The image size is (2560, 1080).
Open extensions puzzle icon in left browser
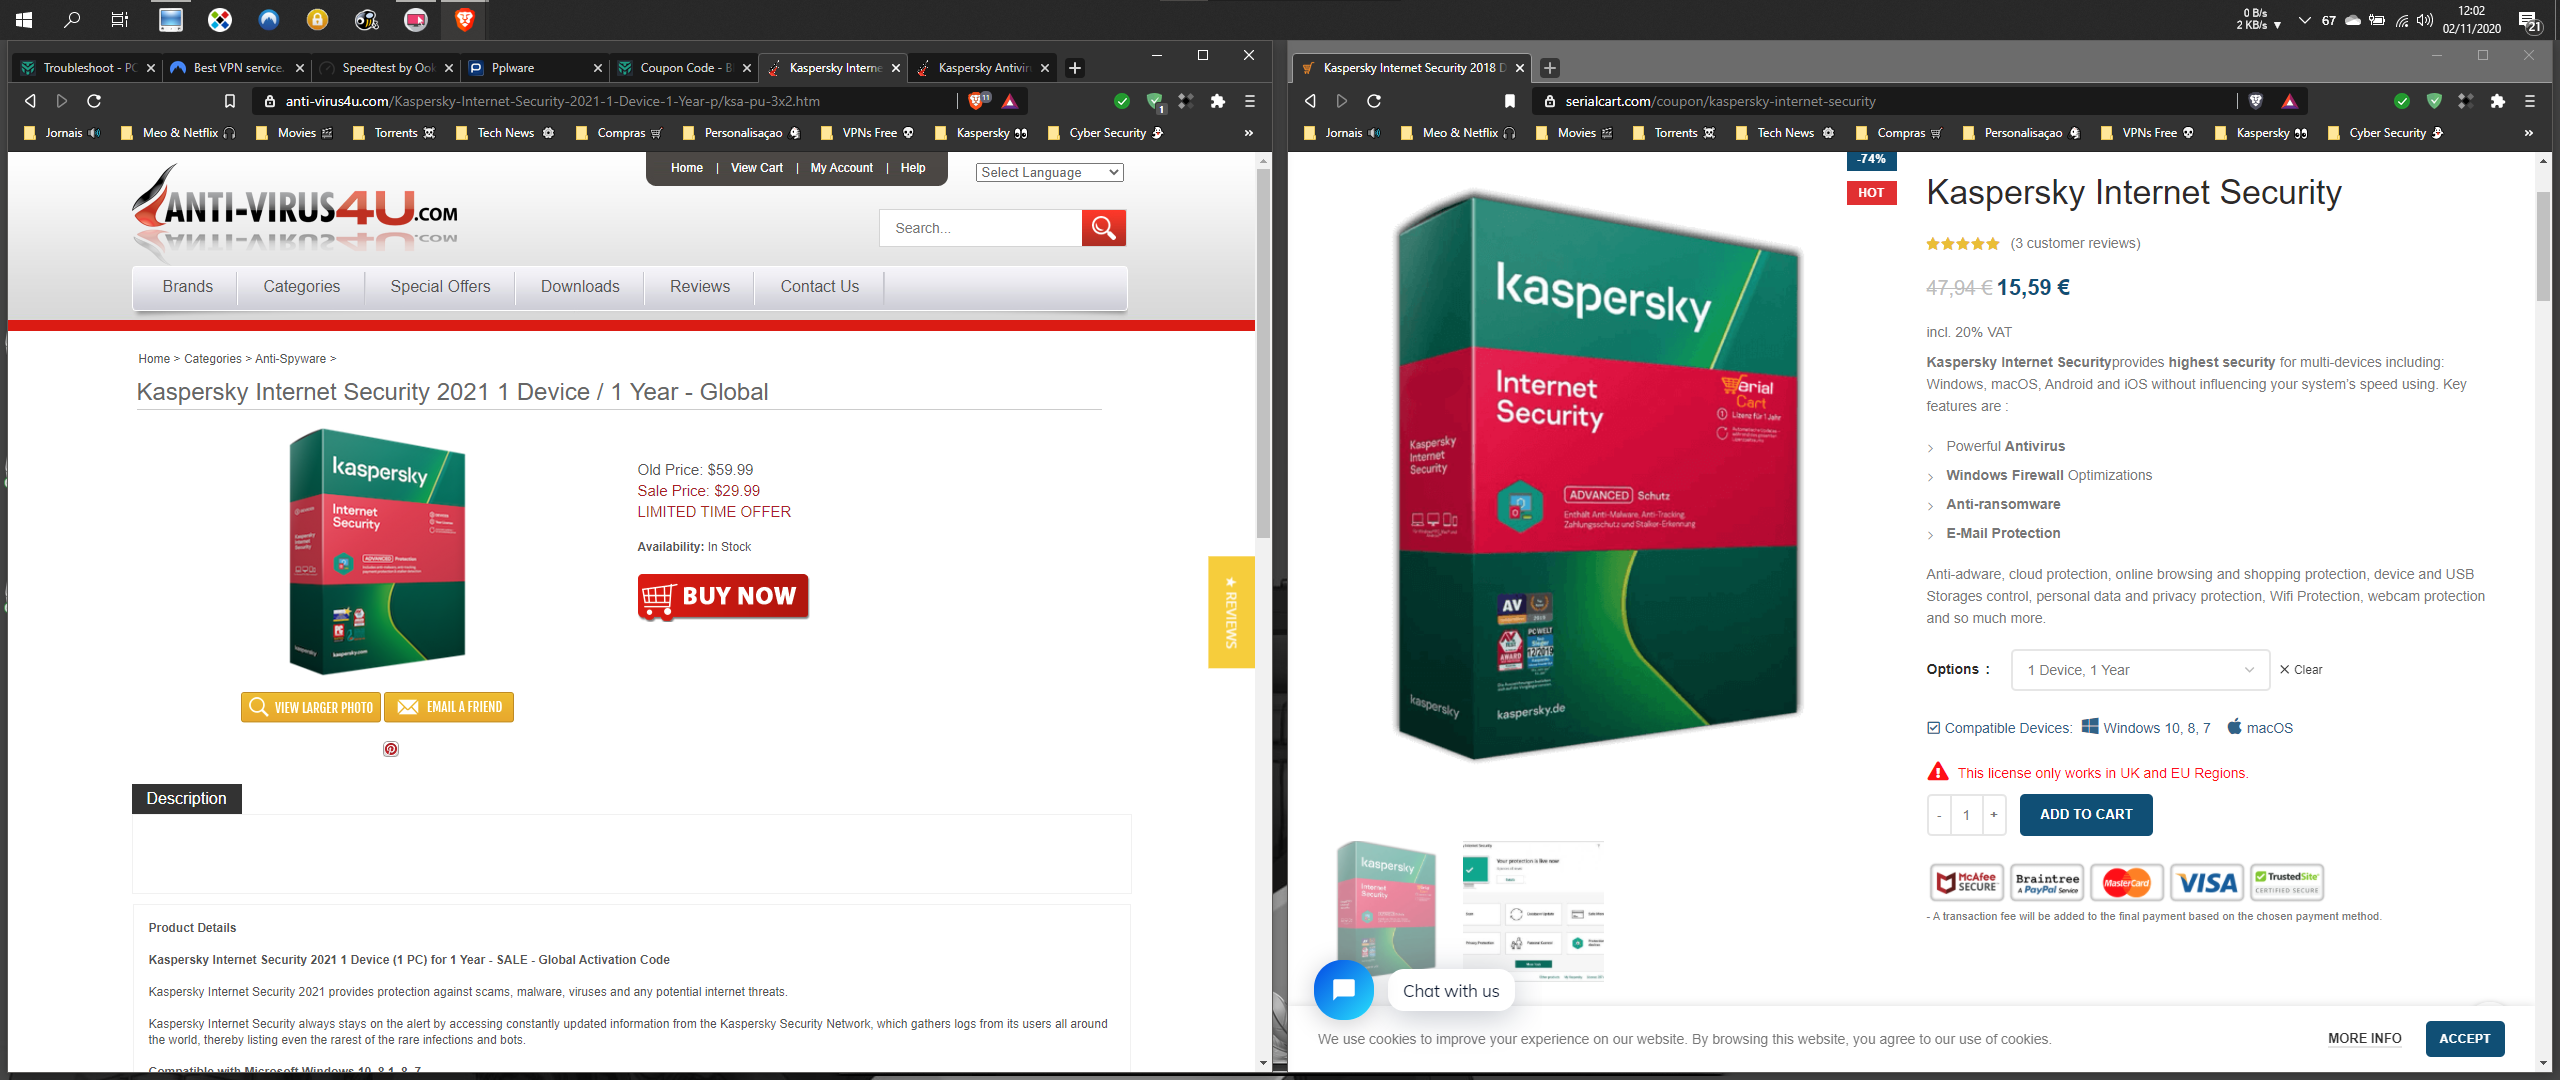(x=1217, y=101)
